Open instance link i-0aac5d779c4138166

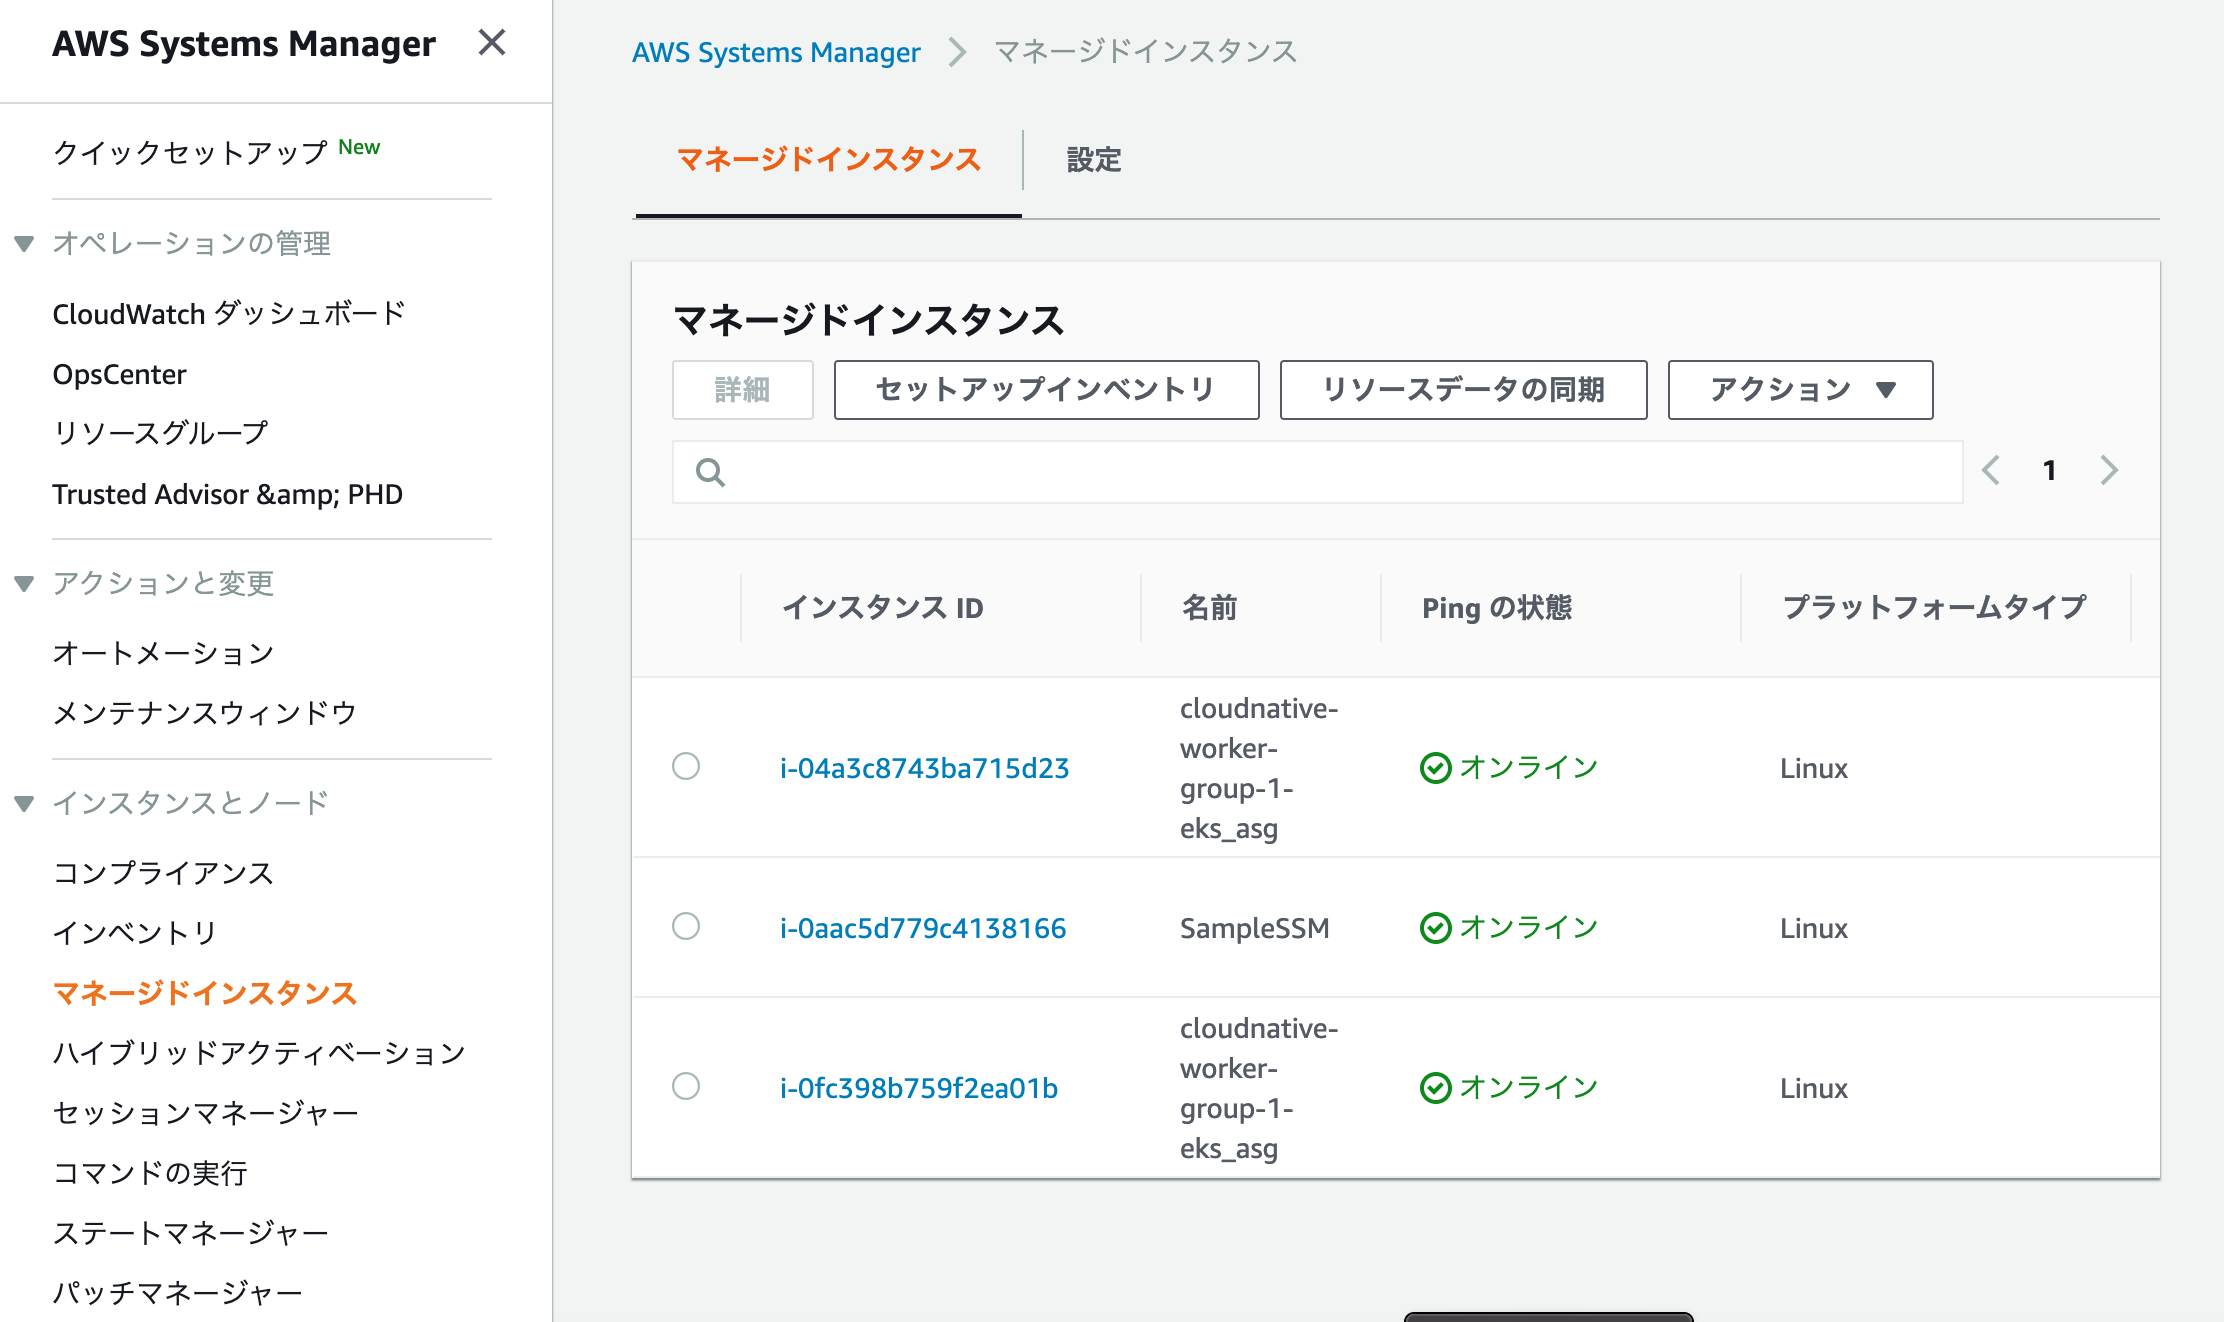pyautogui.click(x=923, y=928)
